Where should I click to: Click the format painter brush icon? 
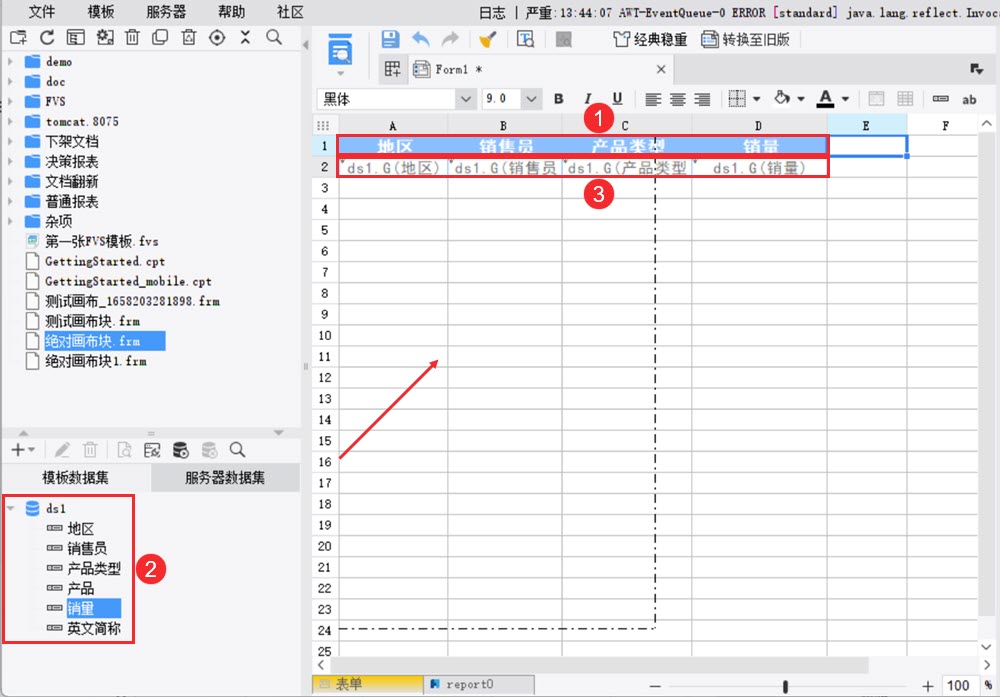(x=487, y=40)
